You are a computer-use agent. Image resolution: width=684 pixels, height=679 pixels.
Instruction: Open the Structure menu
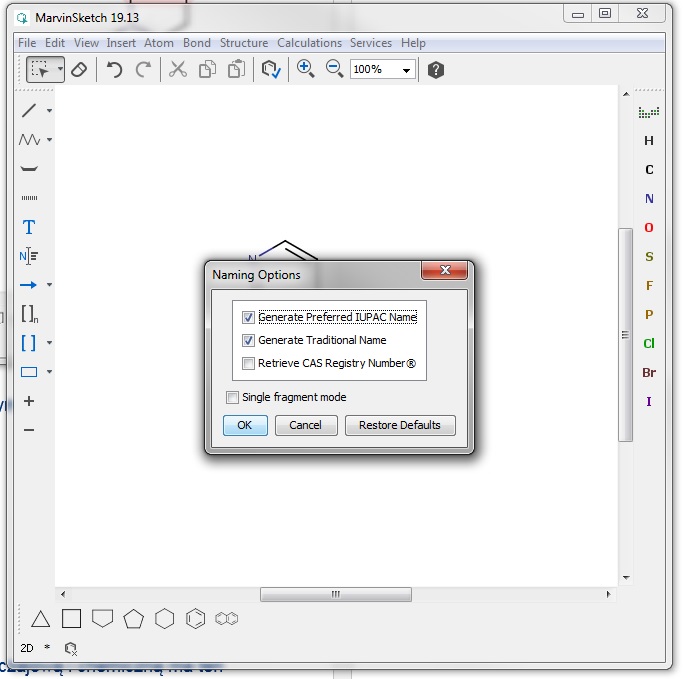244,43
